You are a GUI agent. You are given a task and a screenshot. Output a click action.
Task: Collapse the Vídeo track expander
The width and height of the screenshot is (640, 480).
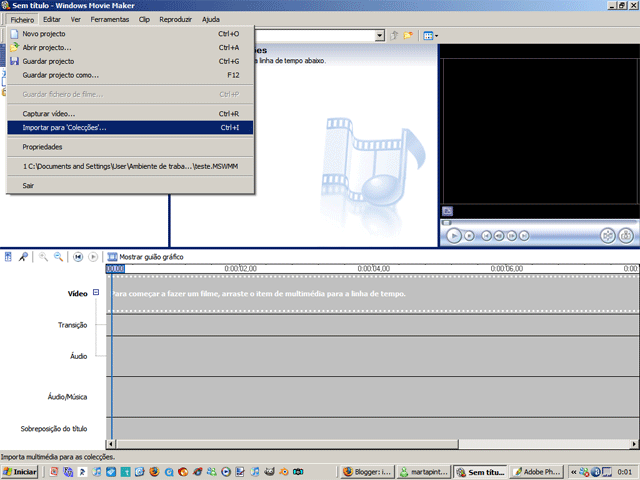pyautogui.click(x=96, y=292)
